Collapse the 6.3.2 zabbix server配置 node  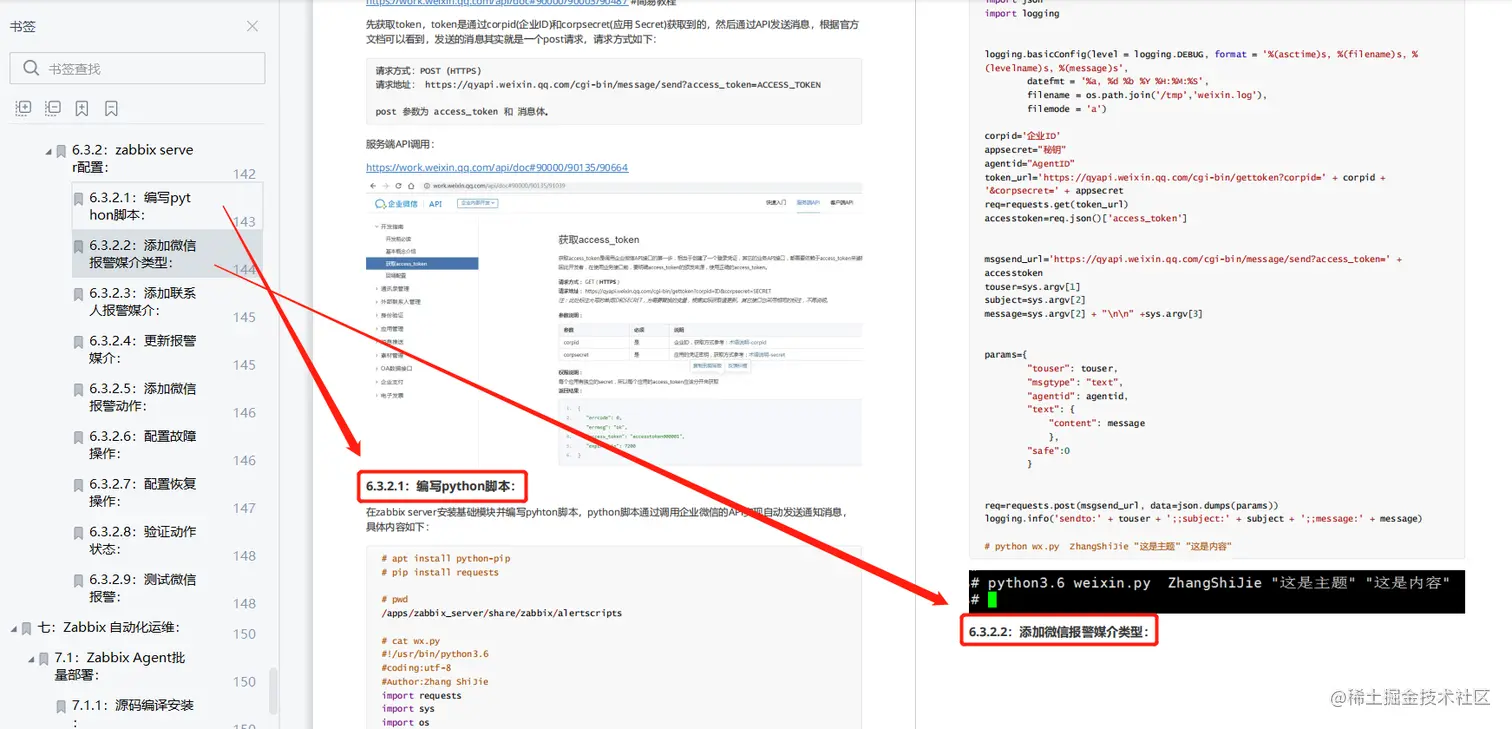(48, 152)
